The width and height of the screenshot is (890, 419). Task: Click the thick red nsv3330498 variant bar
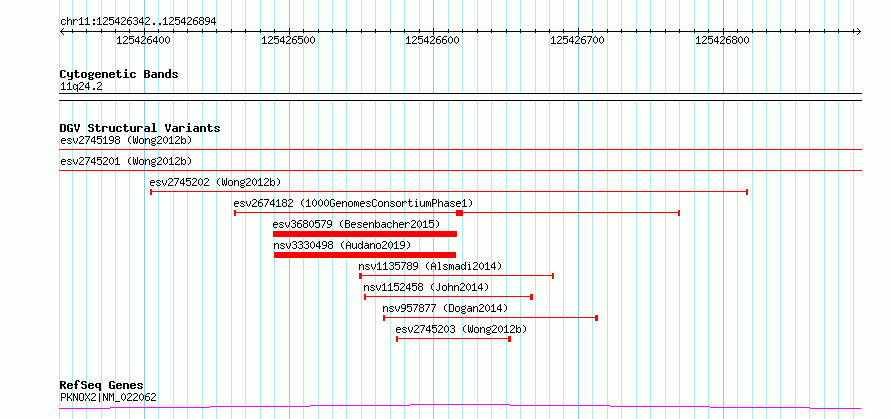(x=365, y=255)
